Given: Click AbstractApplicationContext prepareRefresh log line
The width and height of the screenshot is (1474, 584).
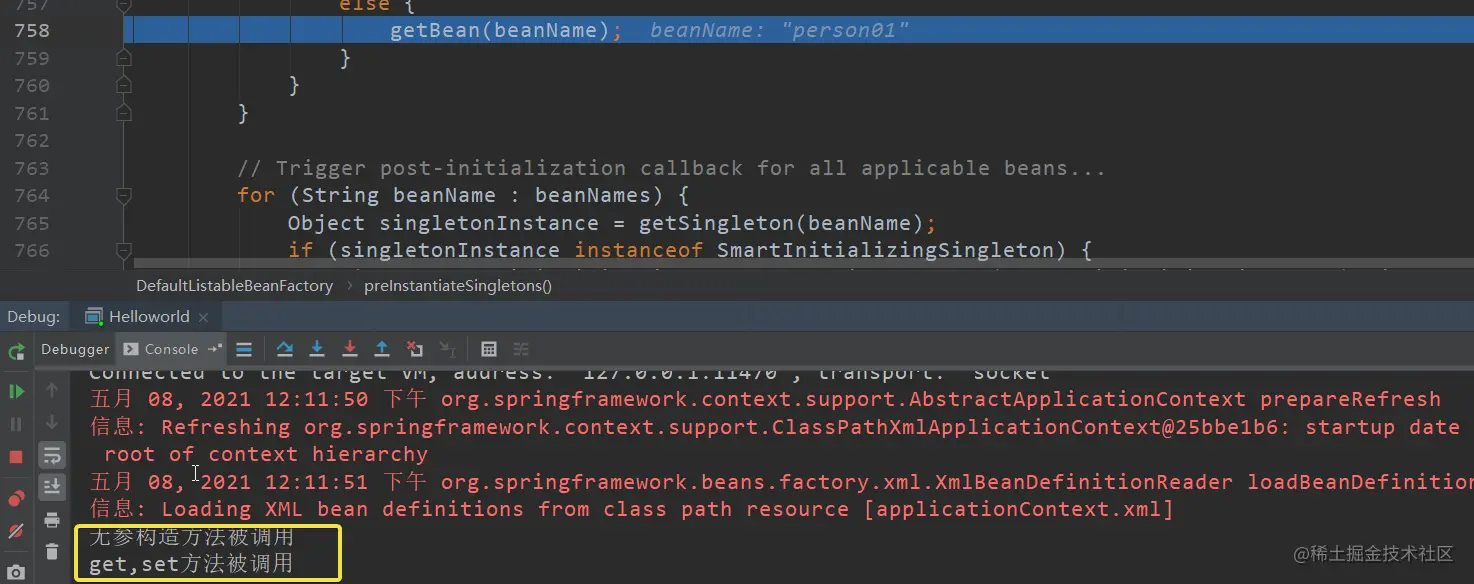Looking at the screenshot, I should tap(765, 399).
